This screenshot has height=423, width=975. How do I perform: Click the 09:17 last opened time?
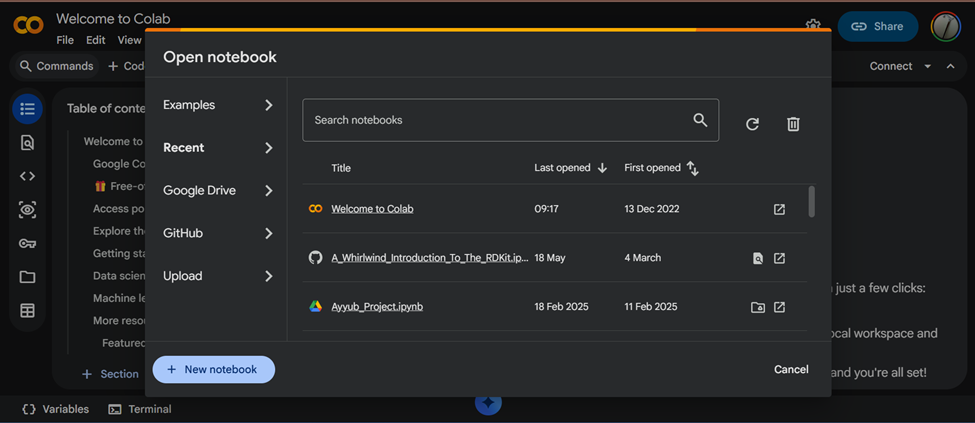tap(546, 209)
